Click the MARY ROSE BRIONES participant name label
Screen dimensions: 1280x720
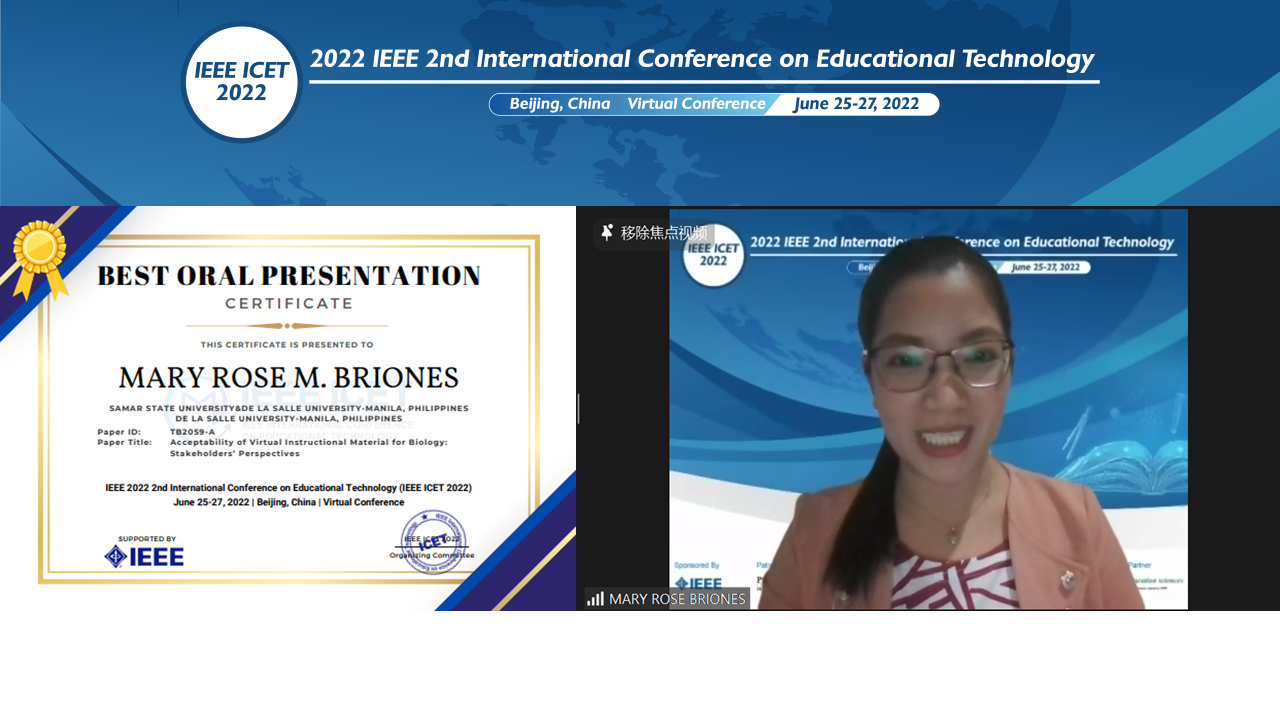click(x=677, y=599)
